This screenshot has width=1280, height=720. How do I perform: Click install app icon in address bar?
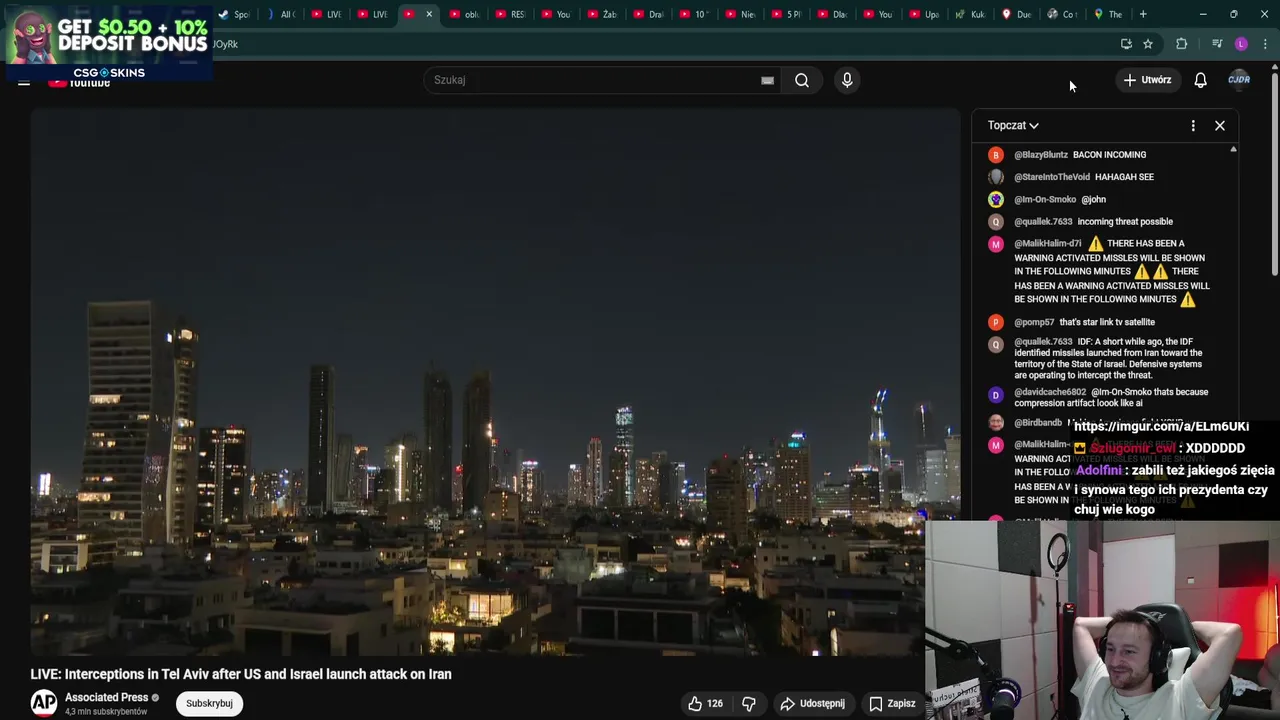pyautogui.click(x=1126, y=44)
